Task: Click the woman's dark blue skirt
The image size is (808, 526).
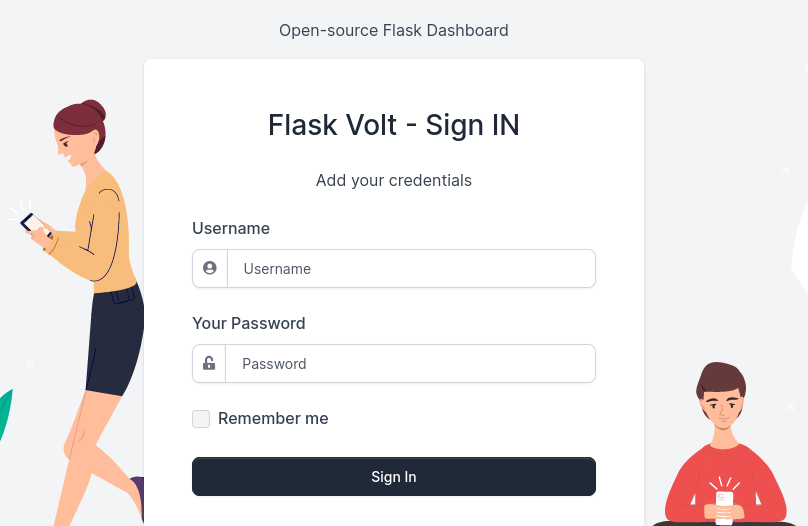Action: pyautogui.click(x=115, y=340)
